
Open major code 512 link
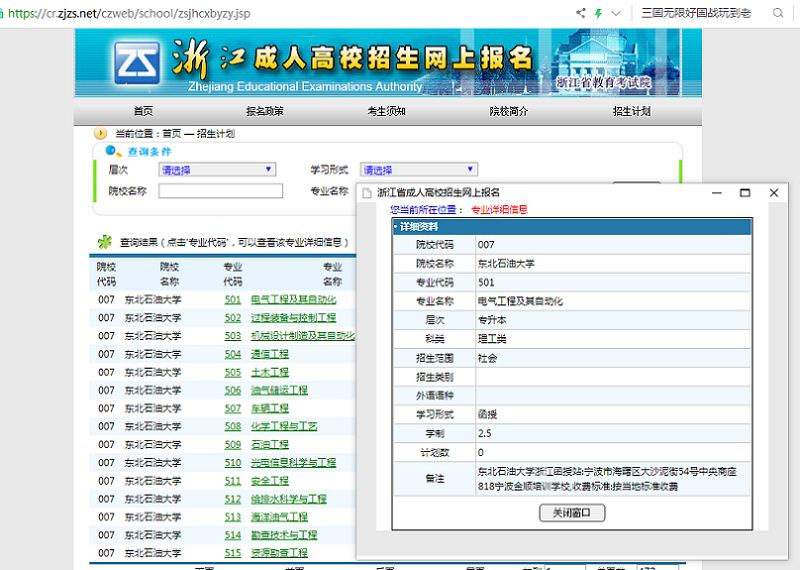[x=233, y=499]
